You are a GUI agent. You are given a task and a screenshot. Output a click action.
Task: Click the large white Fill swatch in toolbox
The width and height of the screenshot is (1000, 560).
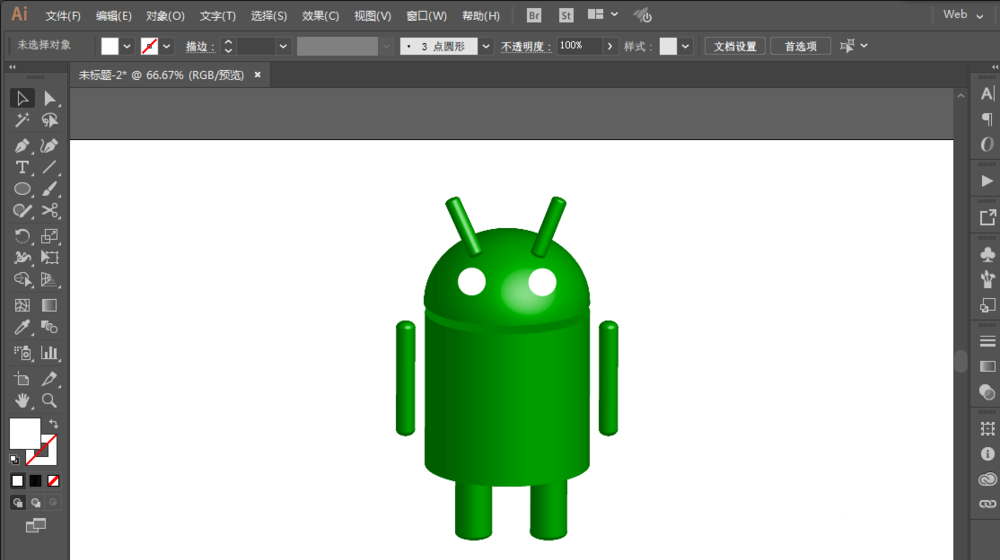click(24, 434)
